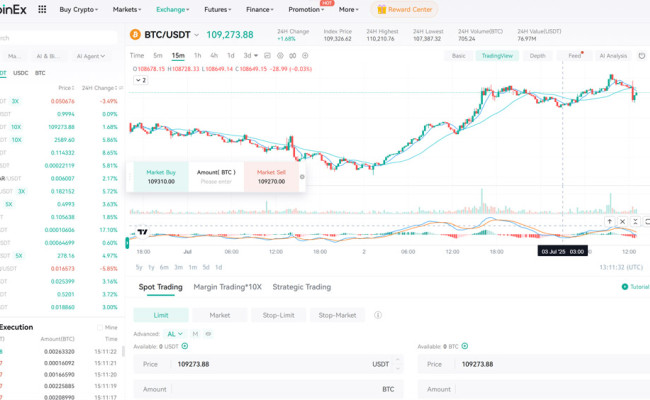The width and height of the screenshot is (650, 400).
Task: Open the Tutorial link icon
Action: click(x=622, y=287)
